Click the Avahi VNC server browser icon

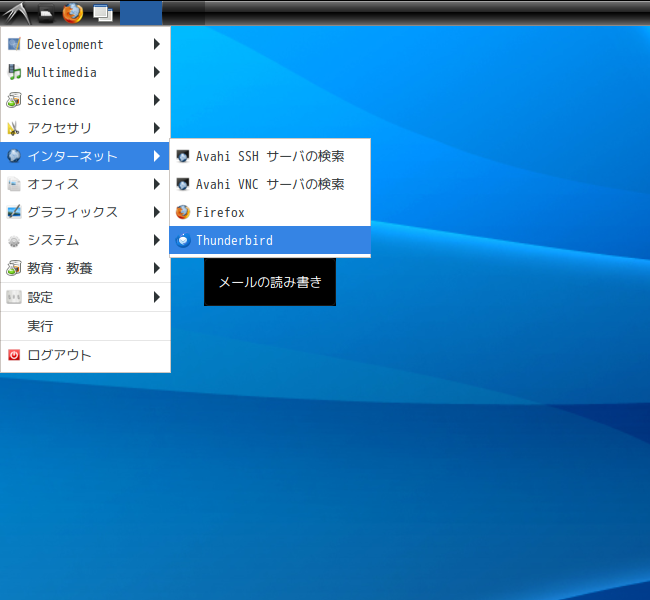click(x=183, y=184)
